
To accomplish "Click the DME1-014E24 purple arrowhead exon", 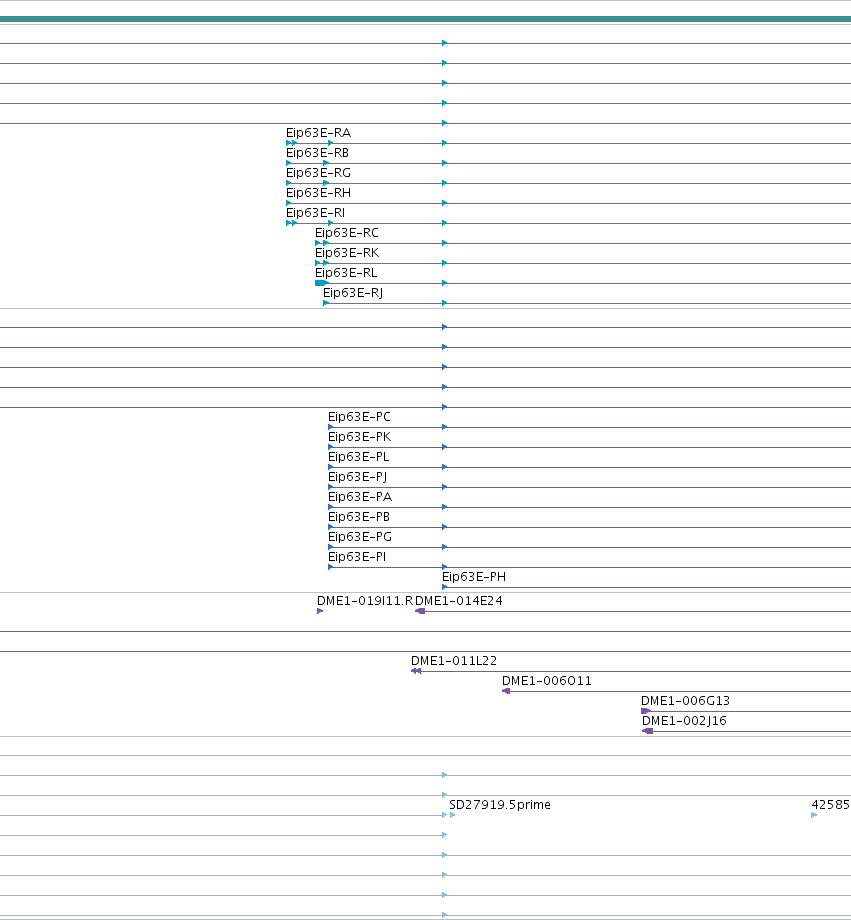I will (x=420, y=611).
